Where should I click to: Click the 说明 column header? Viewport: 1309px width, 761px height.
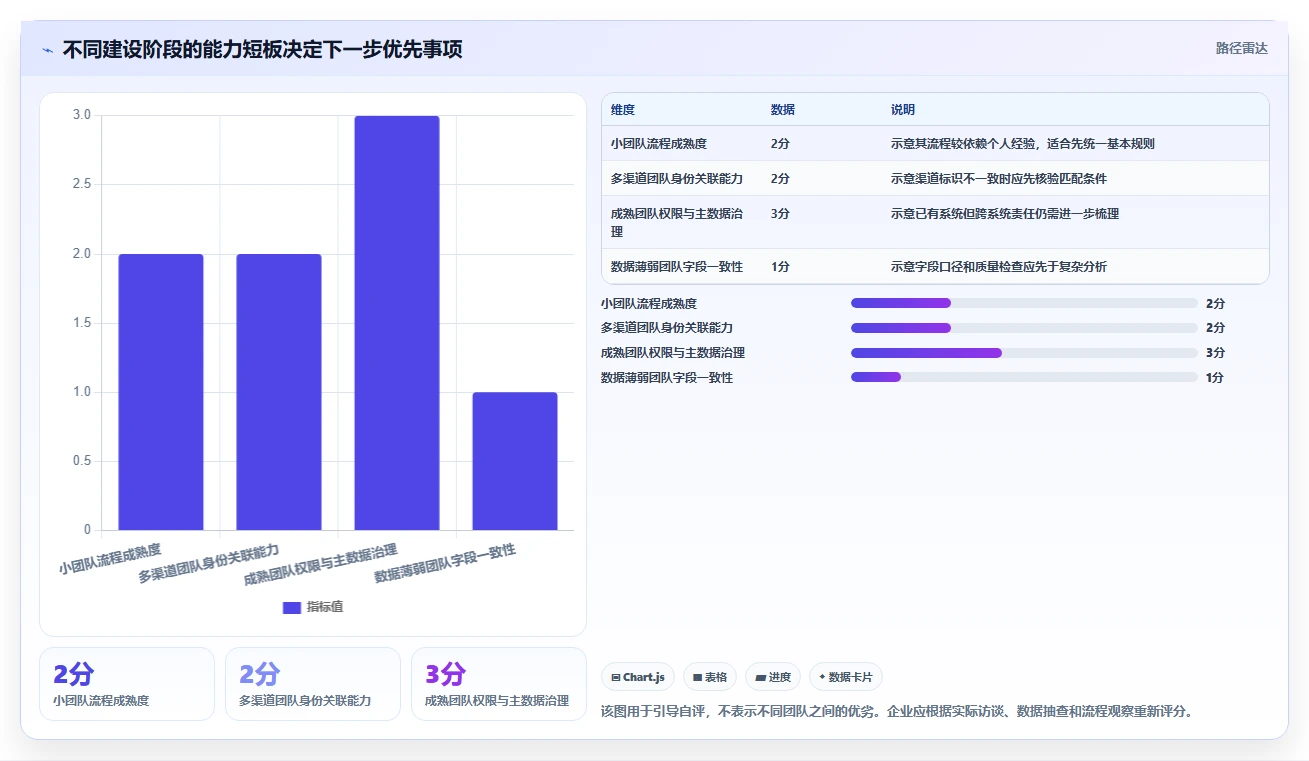click(903, 110)
